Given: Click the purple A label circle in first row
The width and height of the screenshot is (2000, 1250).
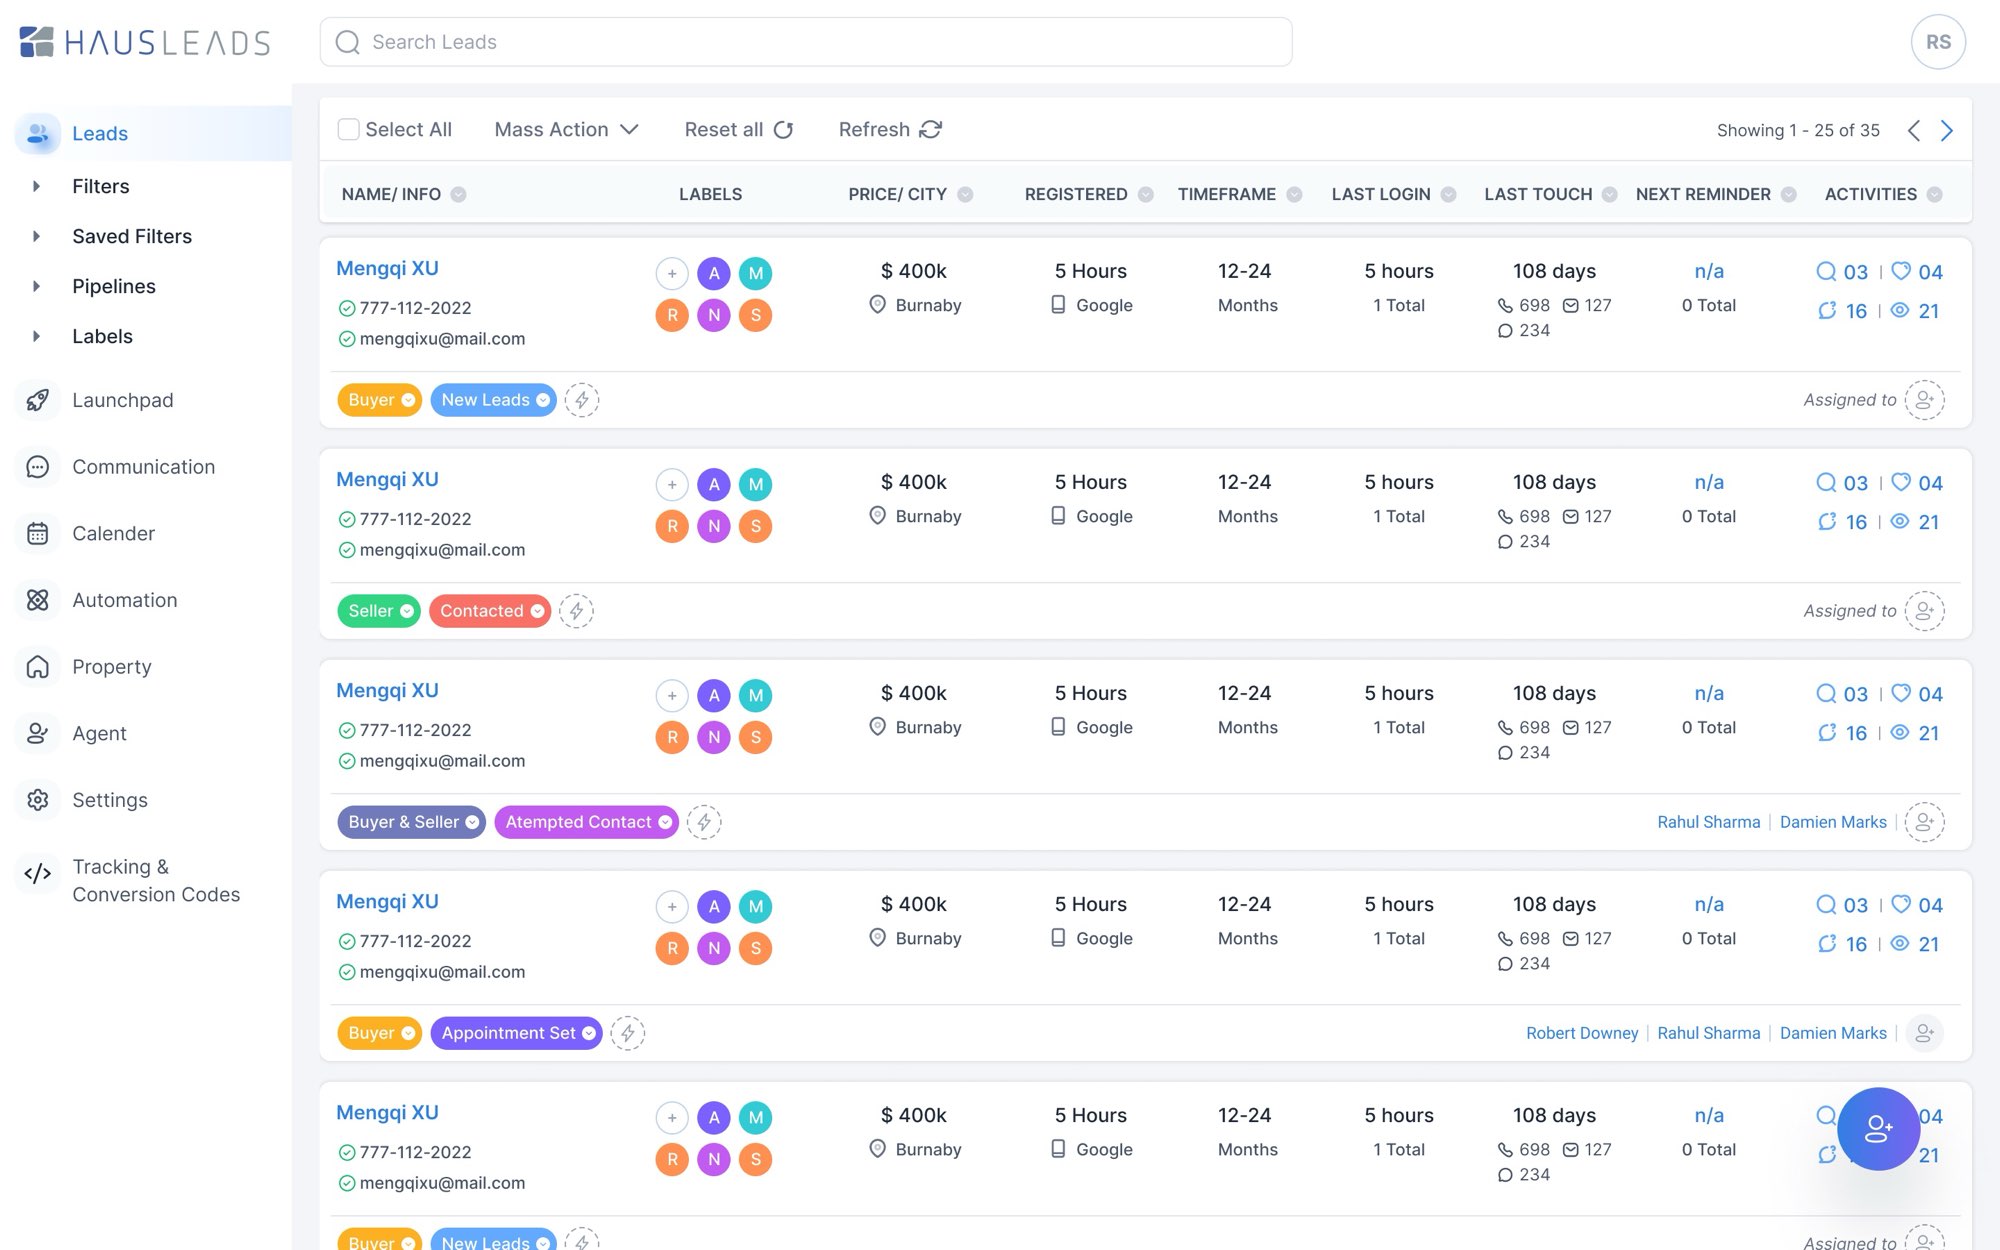Looking at the screenshot, I should pos(714,273).
